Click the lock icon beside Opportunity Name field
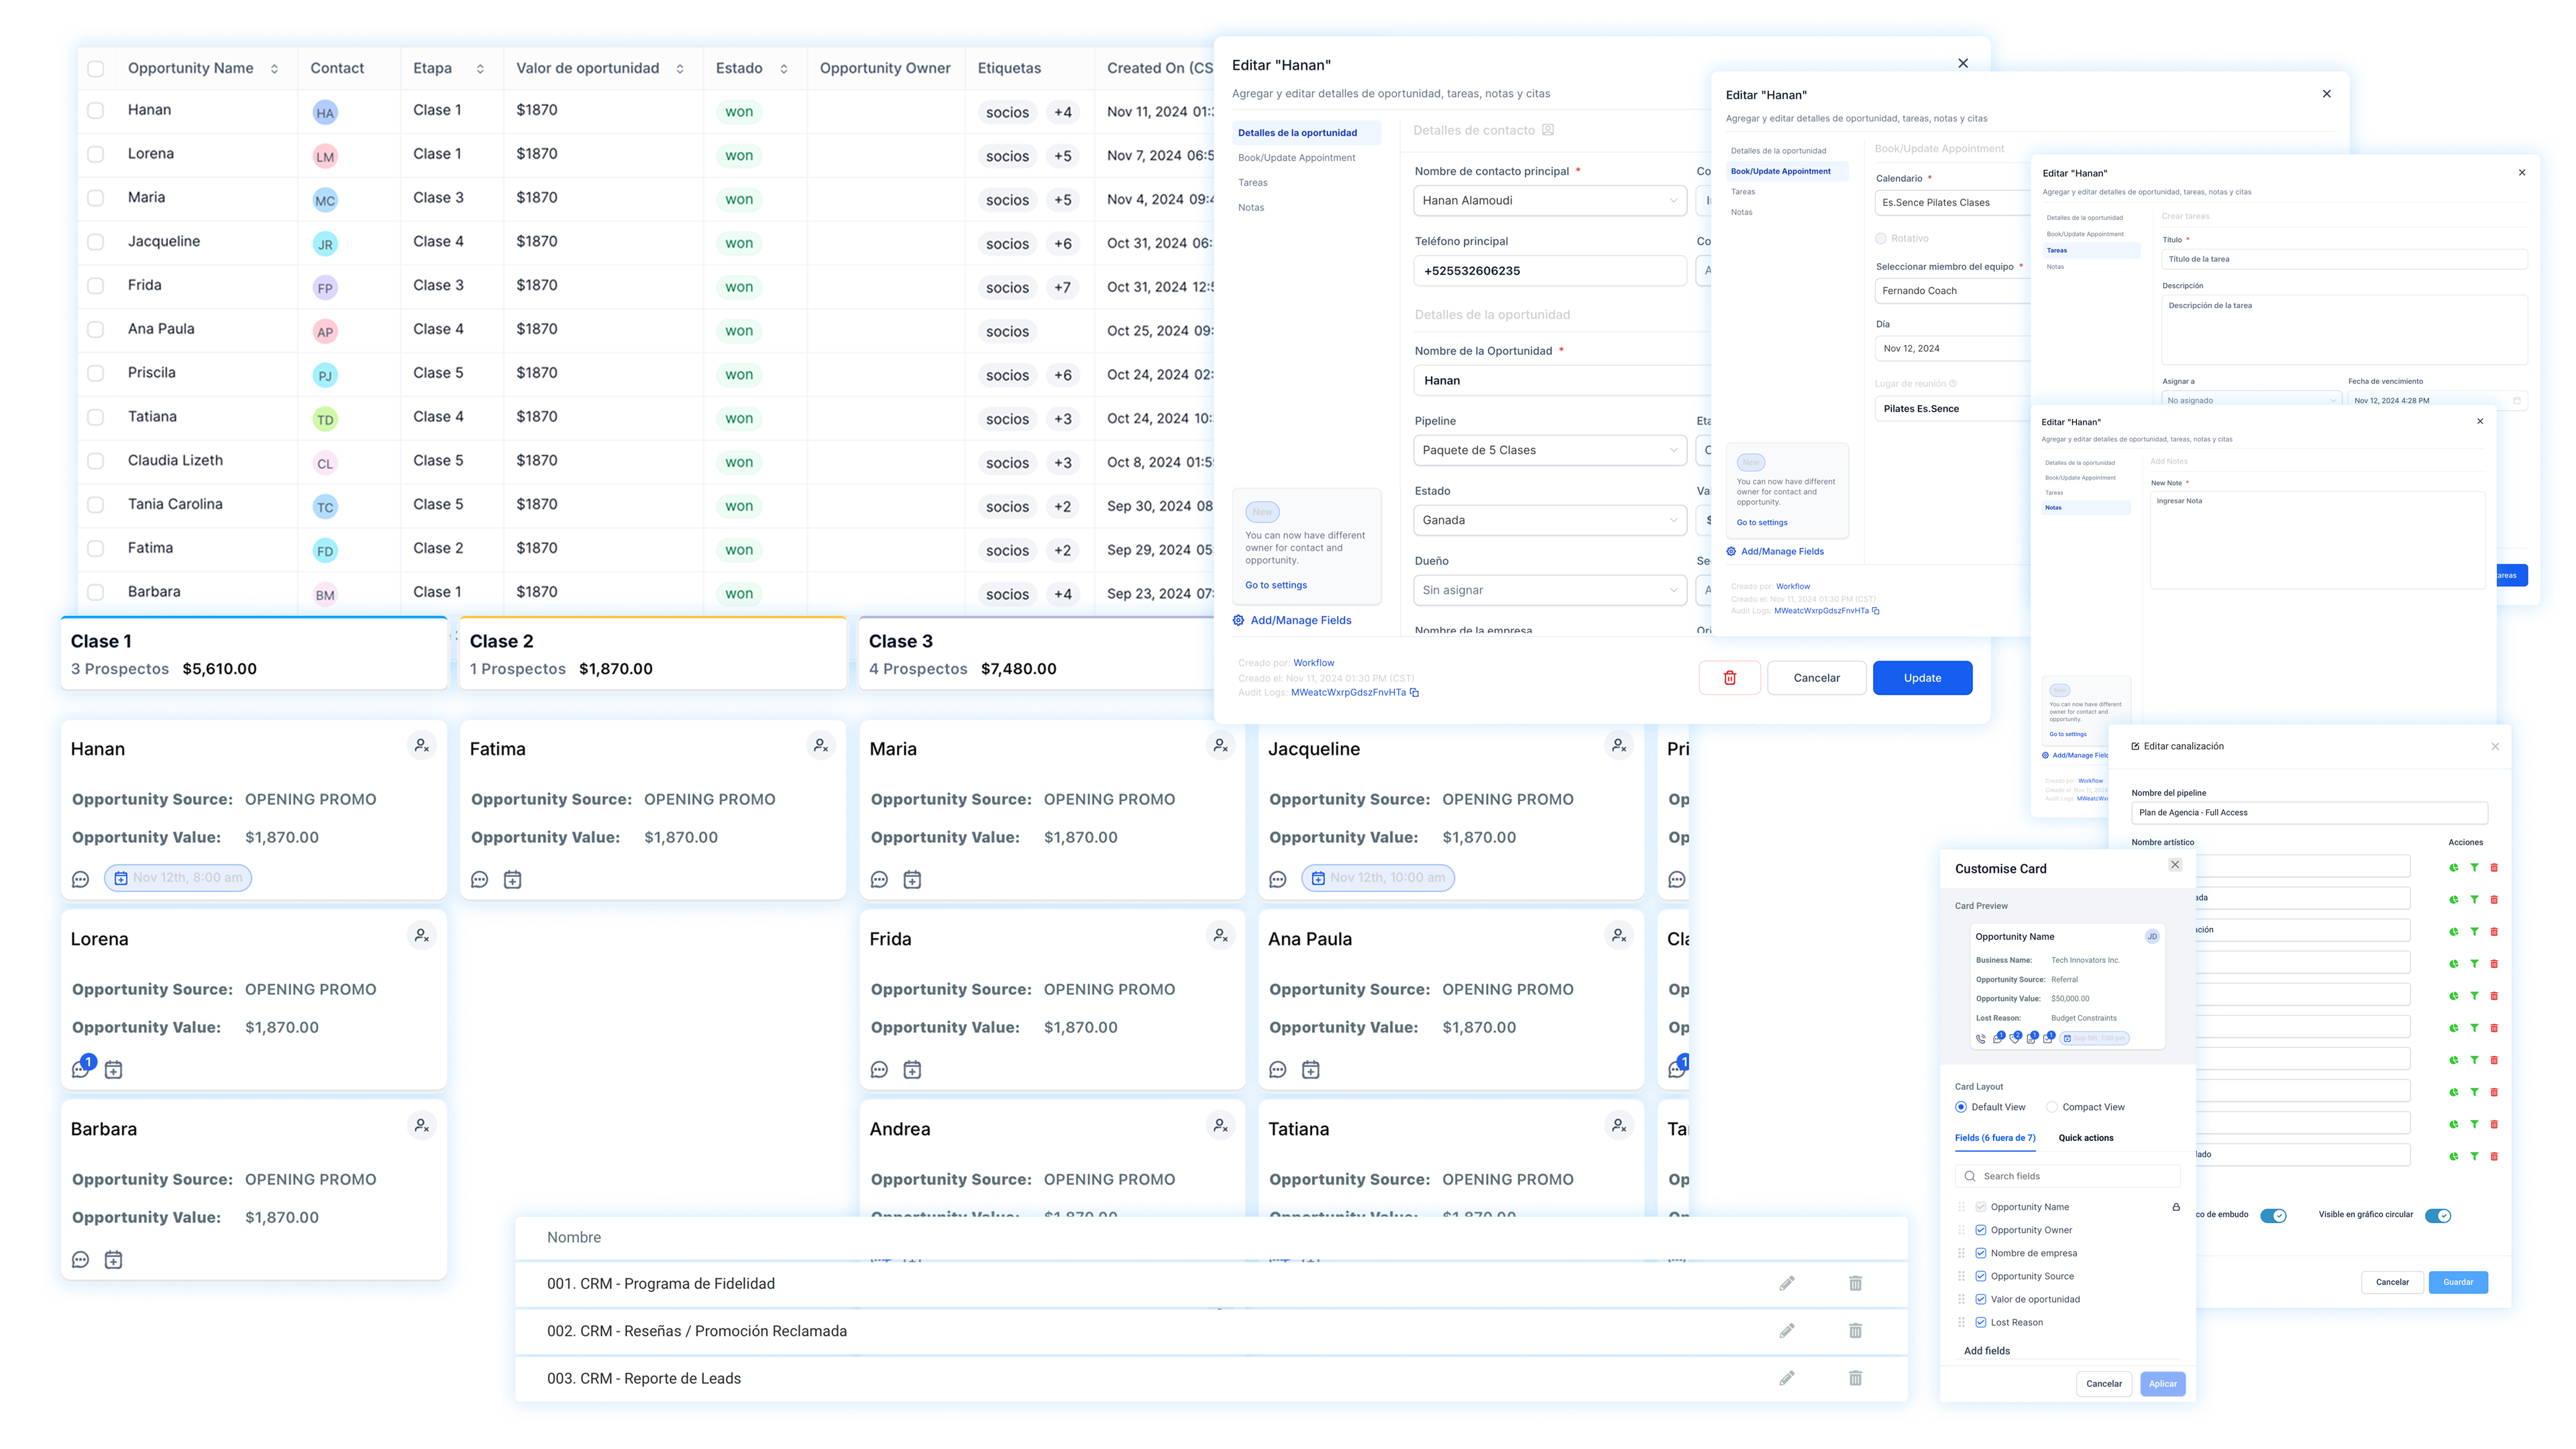 (x=2176, y=1207)
